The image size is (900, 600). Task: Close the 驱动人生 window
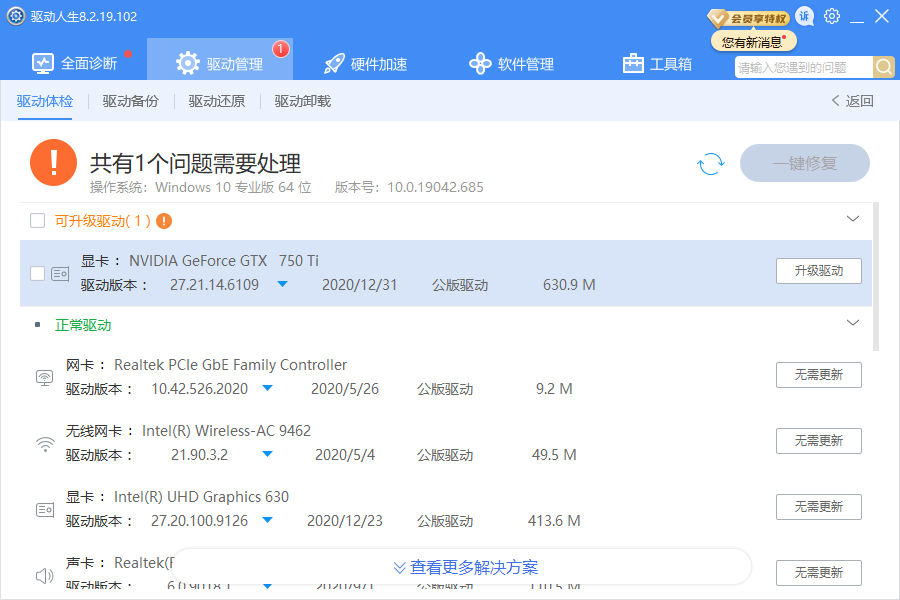(882, 16)
